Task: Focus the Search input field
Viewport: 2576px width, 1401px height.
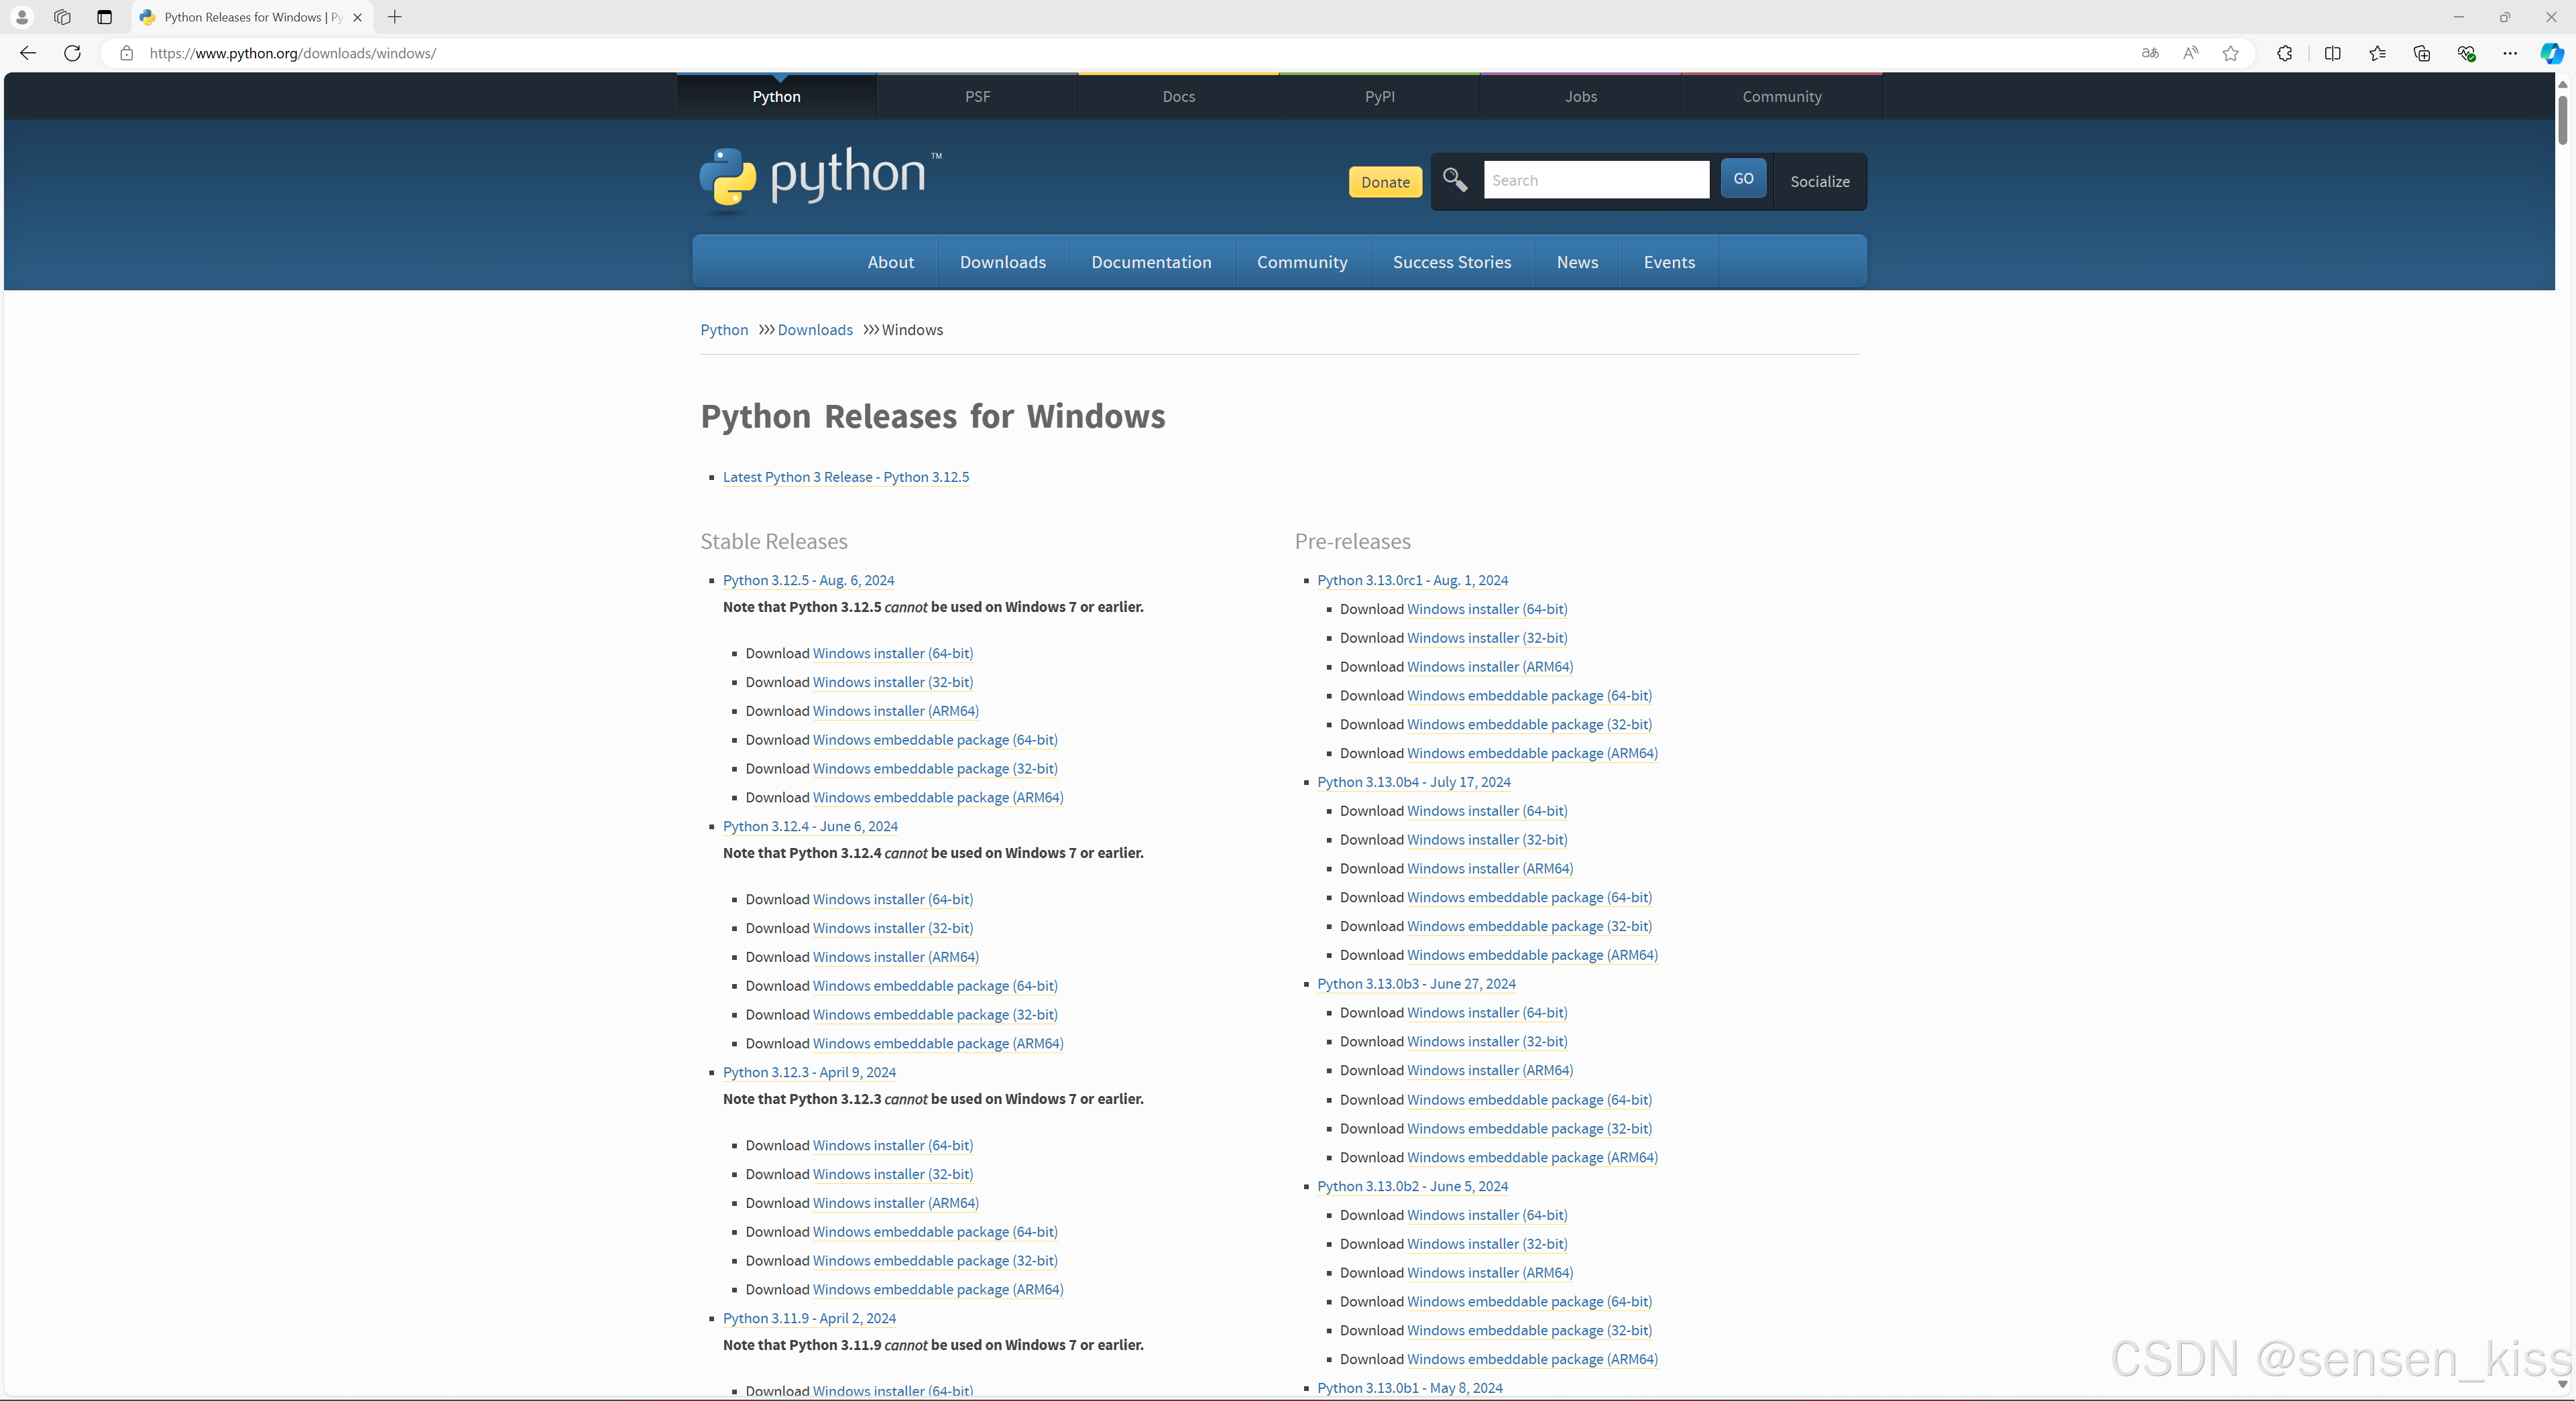Action: coord(1596,180)
